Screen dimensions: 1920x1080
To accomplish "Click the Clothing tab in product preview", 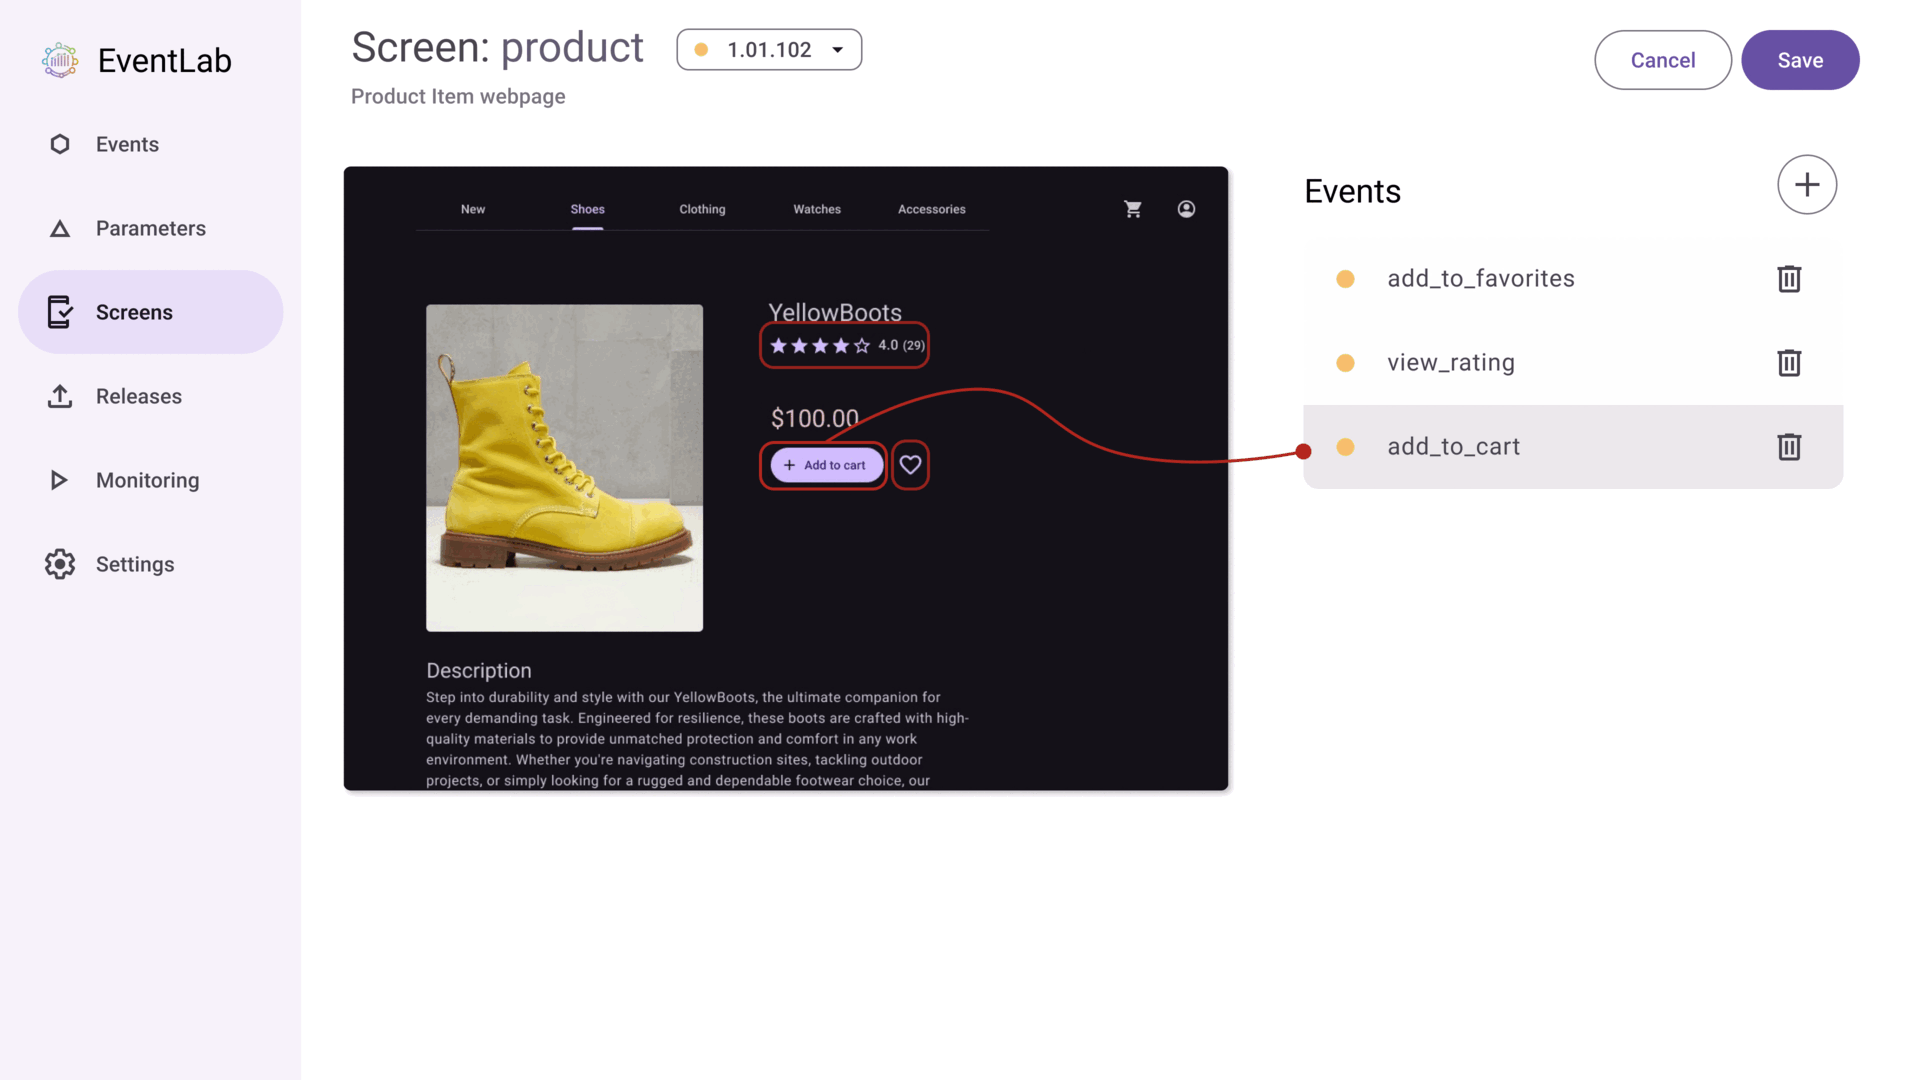I will (702, 209).
